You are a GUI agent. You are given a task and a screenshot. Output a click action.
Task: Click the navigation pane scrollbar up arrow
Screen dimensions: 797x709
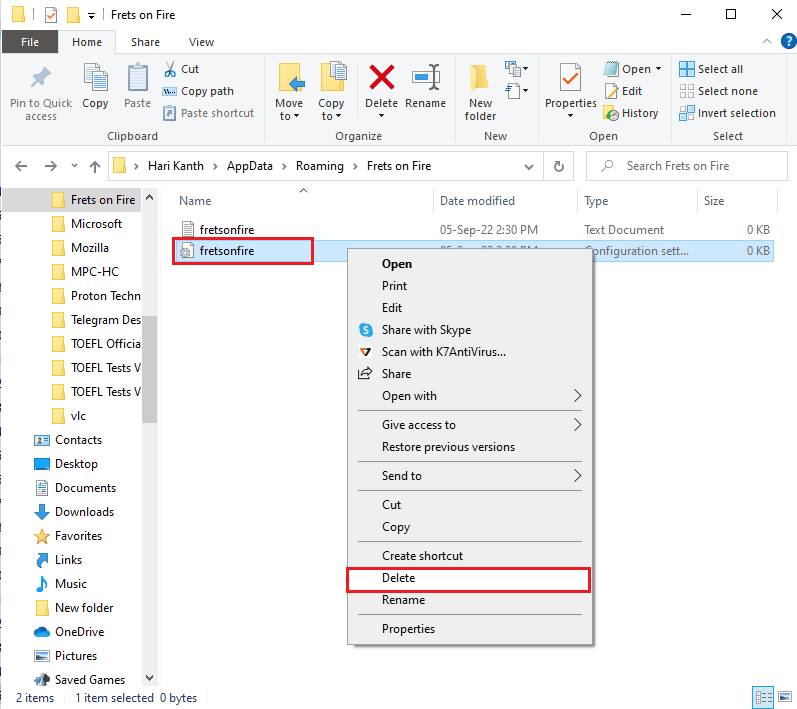(x=149, y=198)
